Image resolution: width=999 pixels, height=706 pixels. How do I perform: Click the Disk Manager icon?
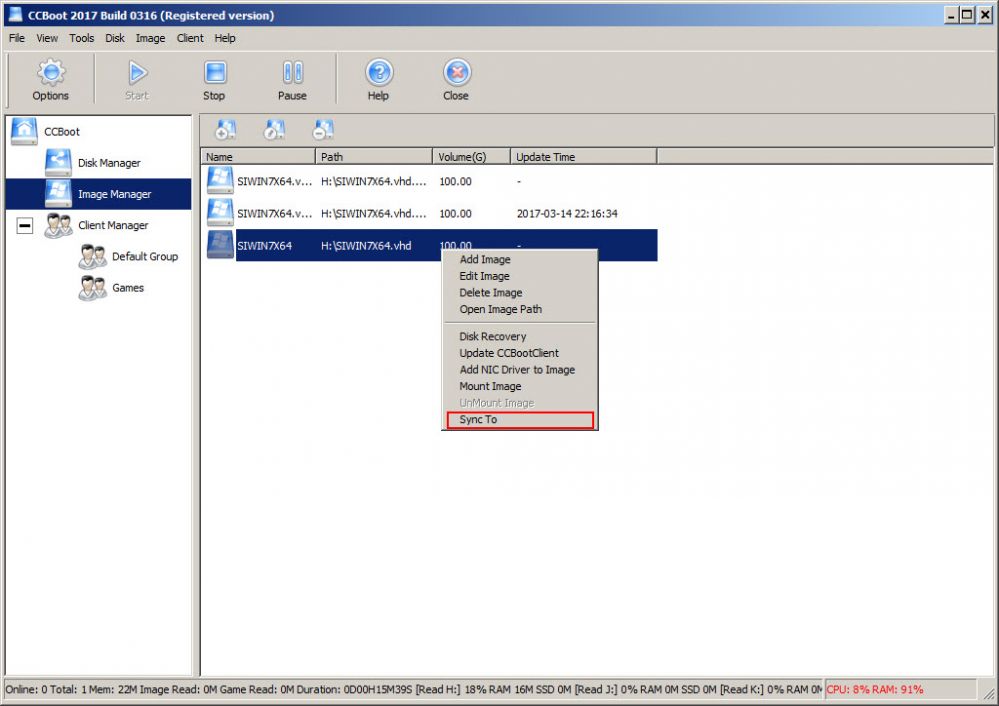58,162
